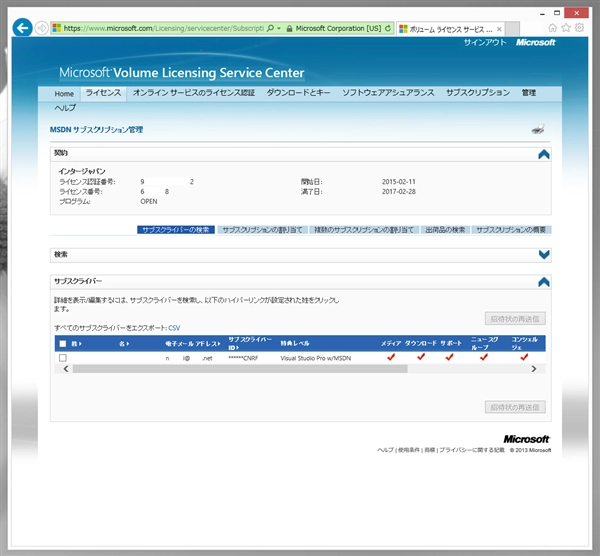Sort by the 電子メール アドレス column header
The image size is (600, 556).
(193, 344)
